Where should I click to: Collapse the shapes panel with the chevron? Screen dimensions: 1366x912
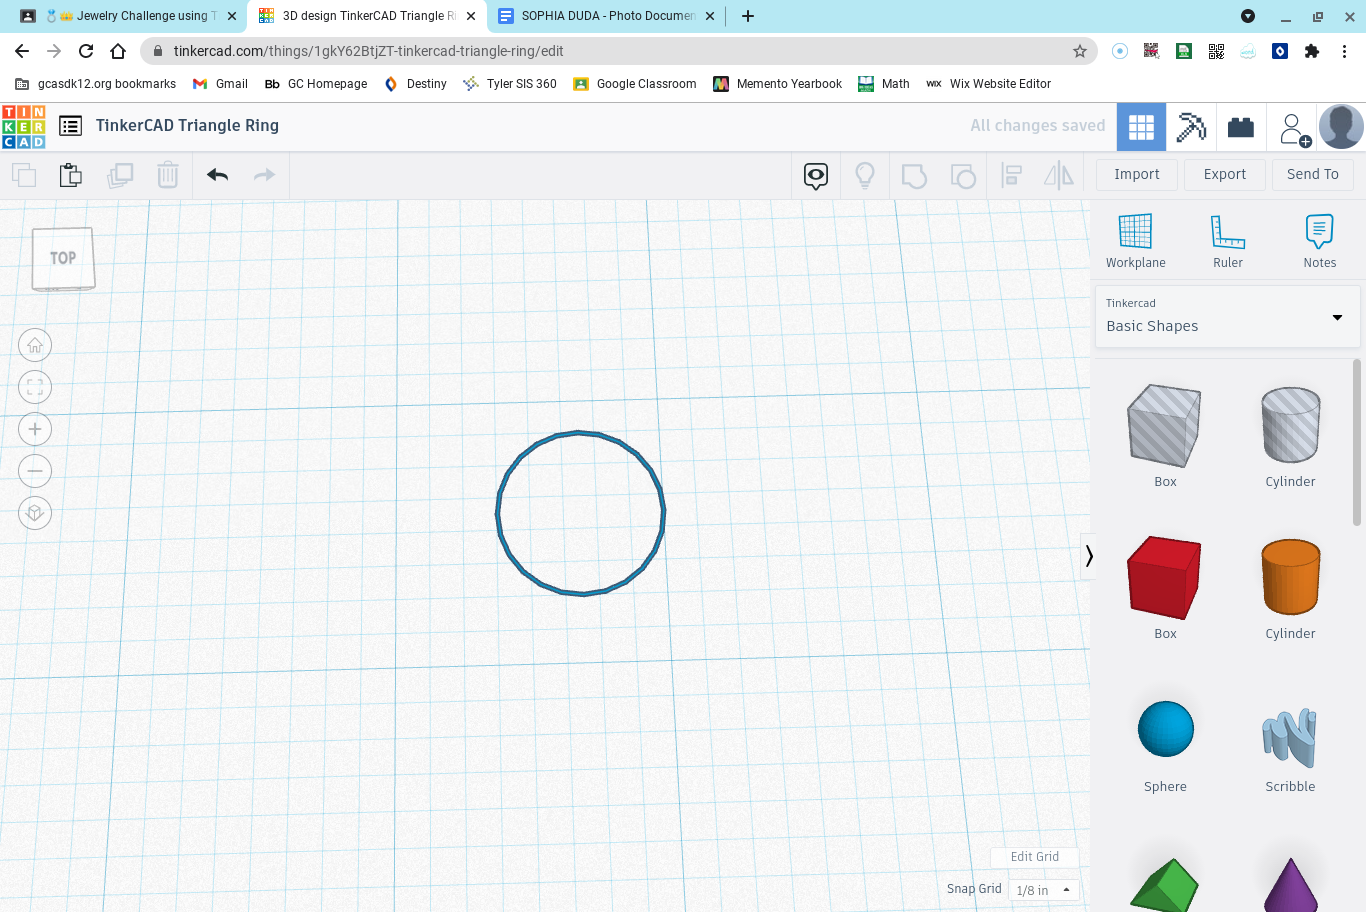(1089, 556)
